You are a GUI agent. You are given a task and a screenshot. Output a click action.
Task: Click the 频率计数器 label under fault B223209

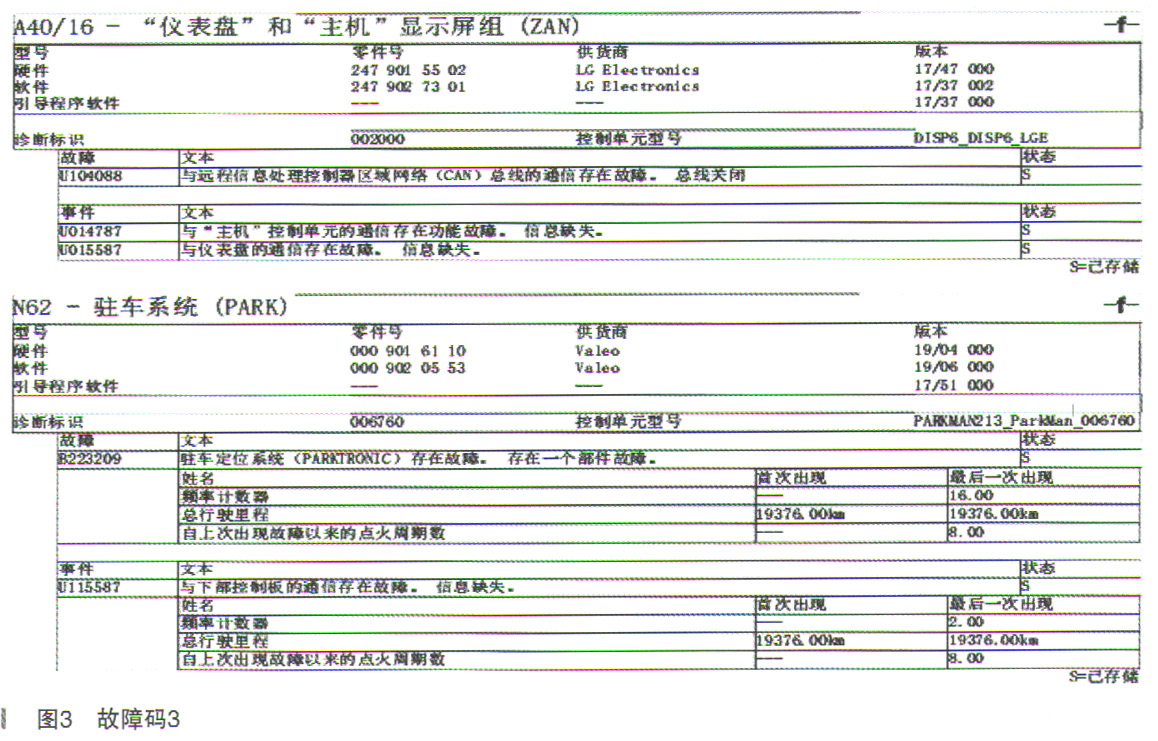[x=225, y=496]
